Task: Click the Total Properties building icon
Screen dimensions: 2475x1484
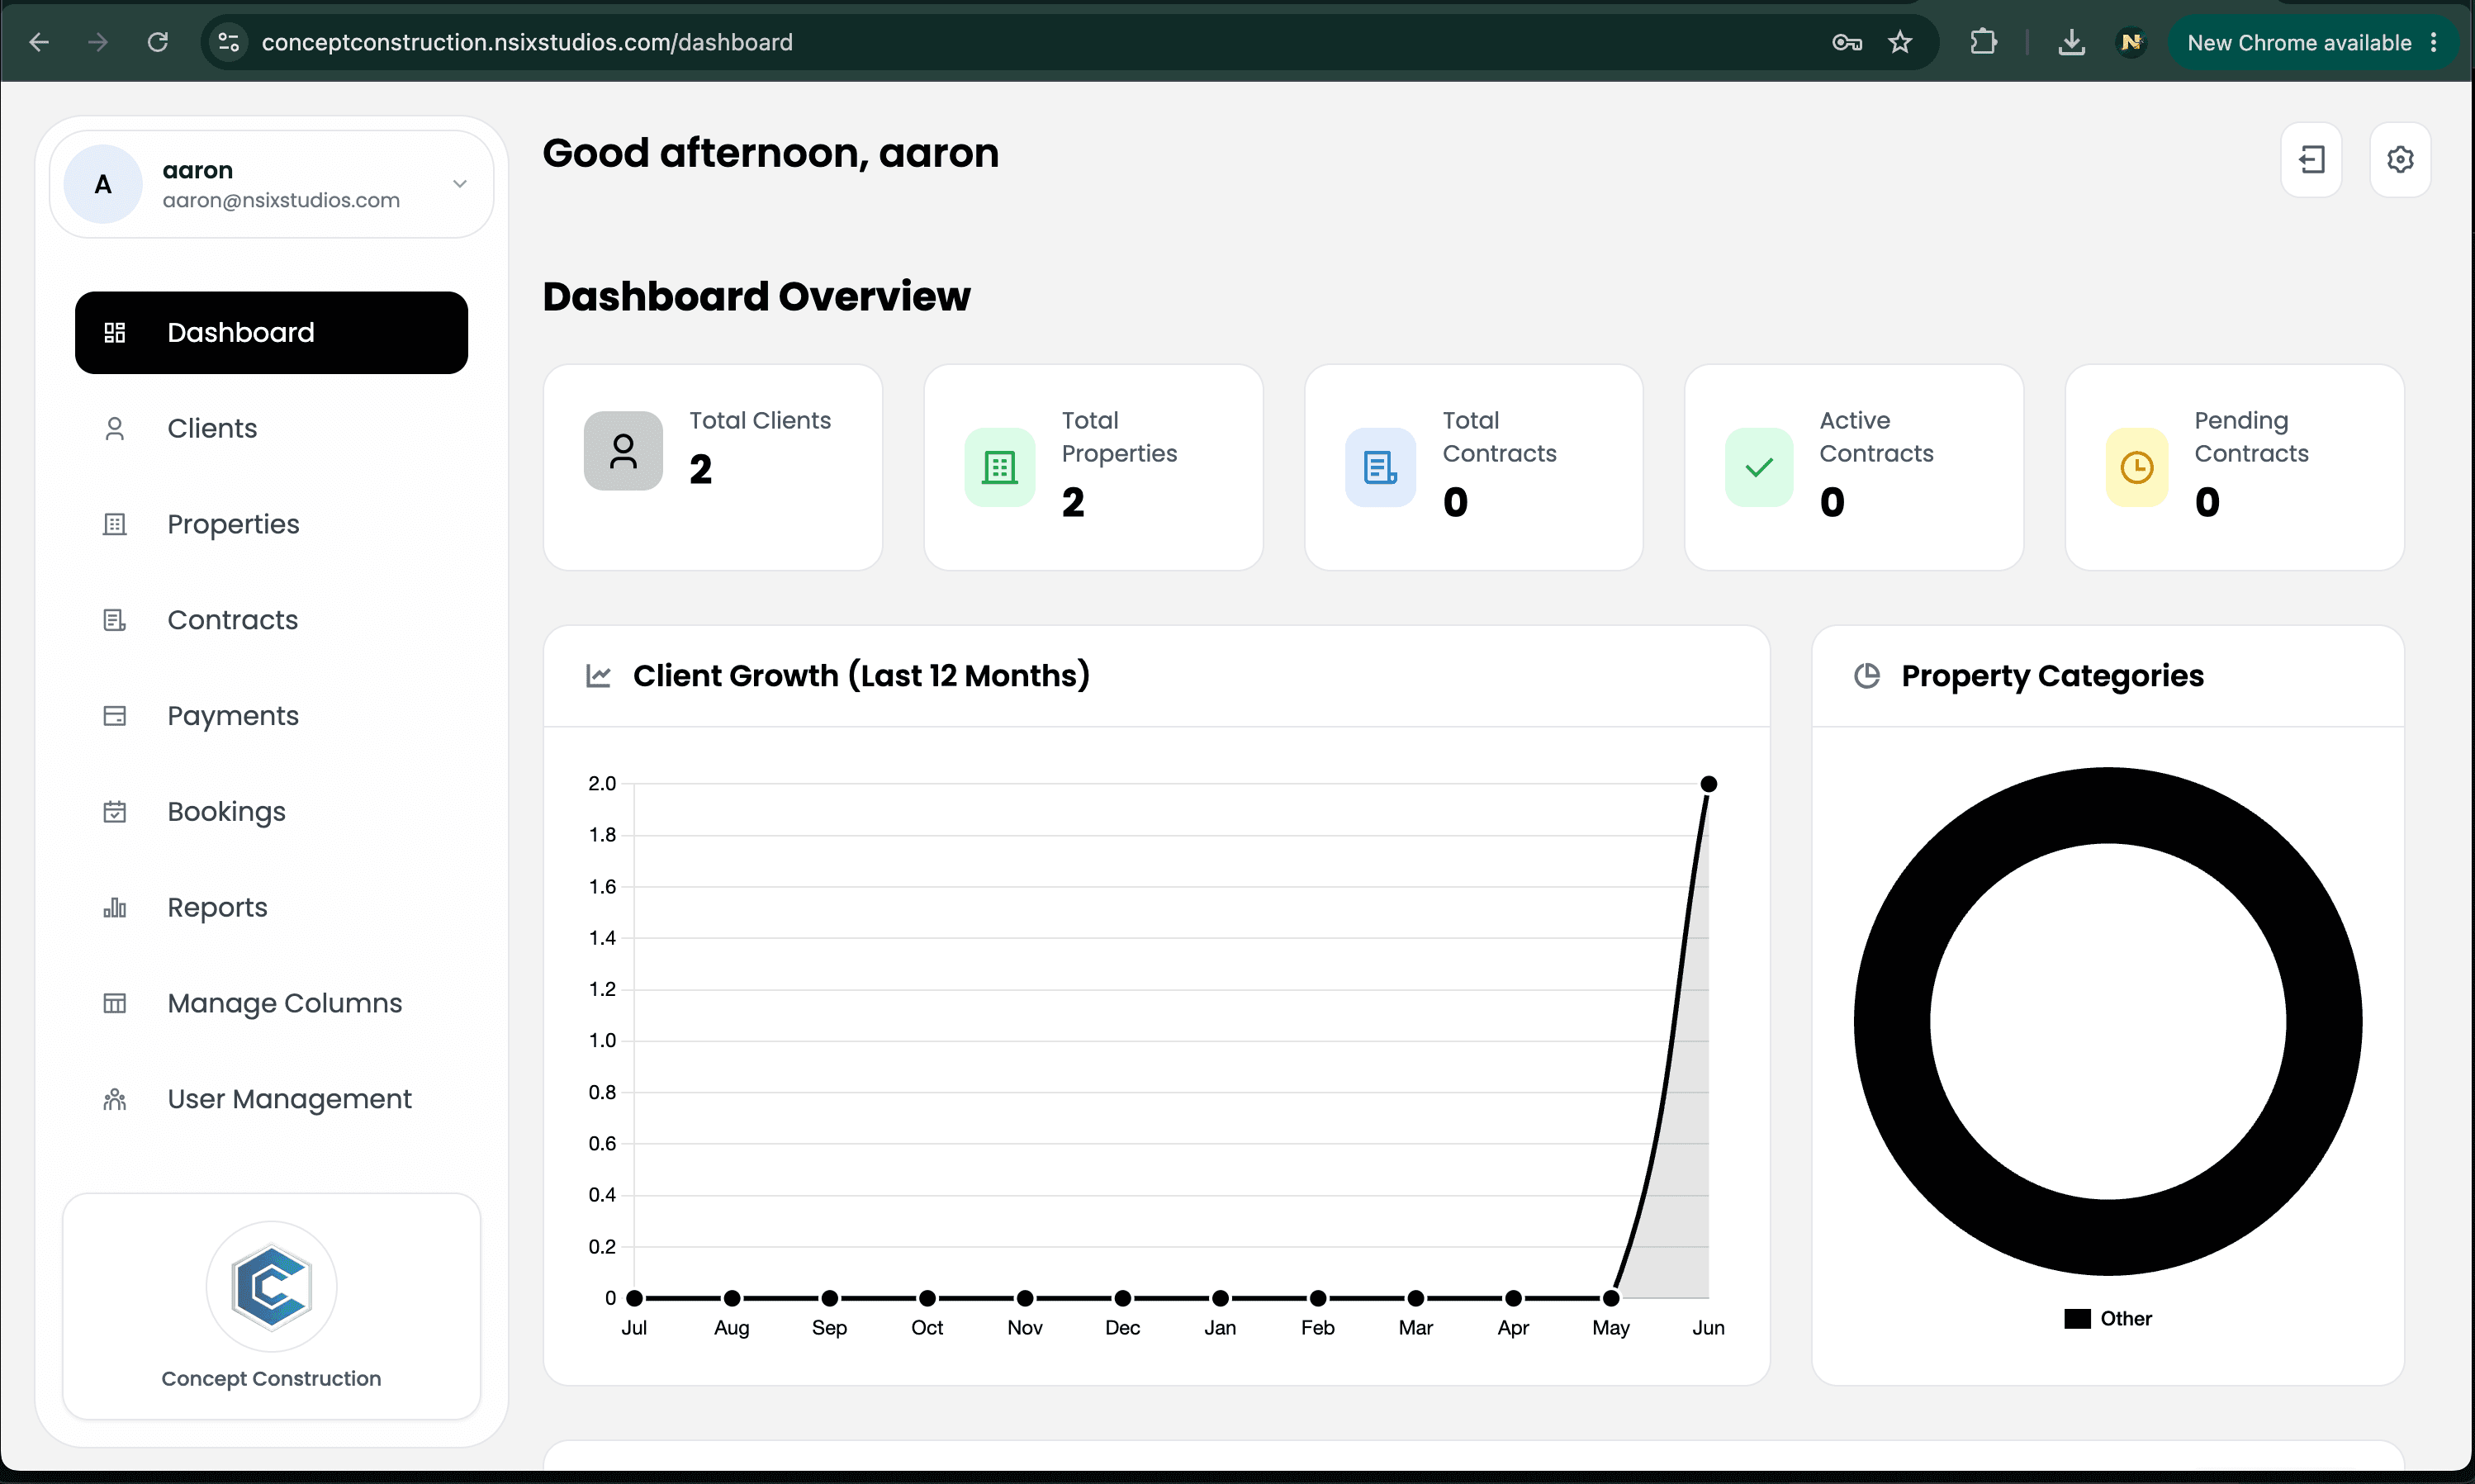Action: (999, 467)
